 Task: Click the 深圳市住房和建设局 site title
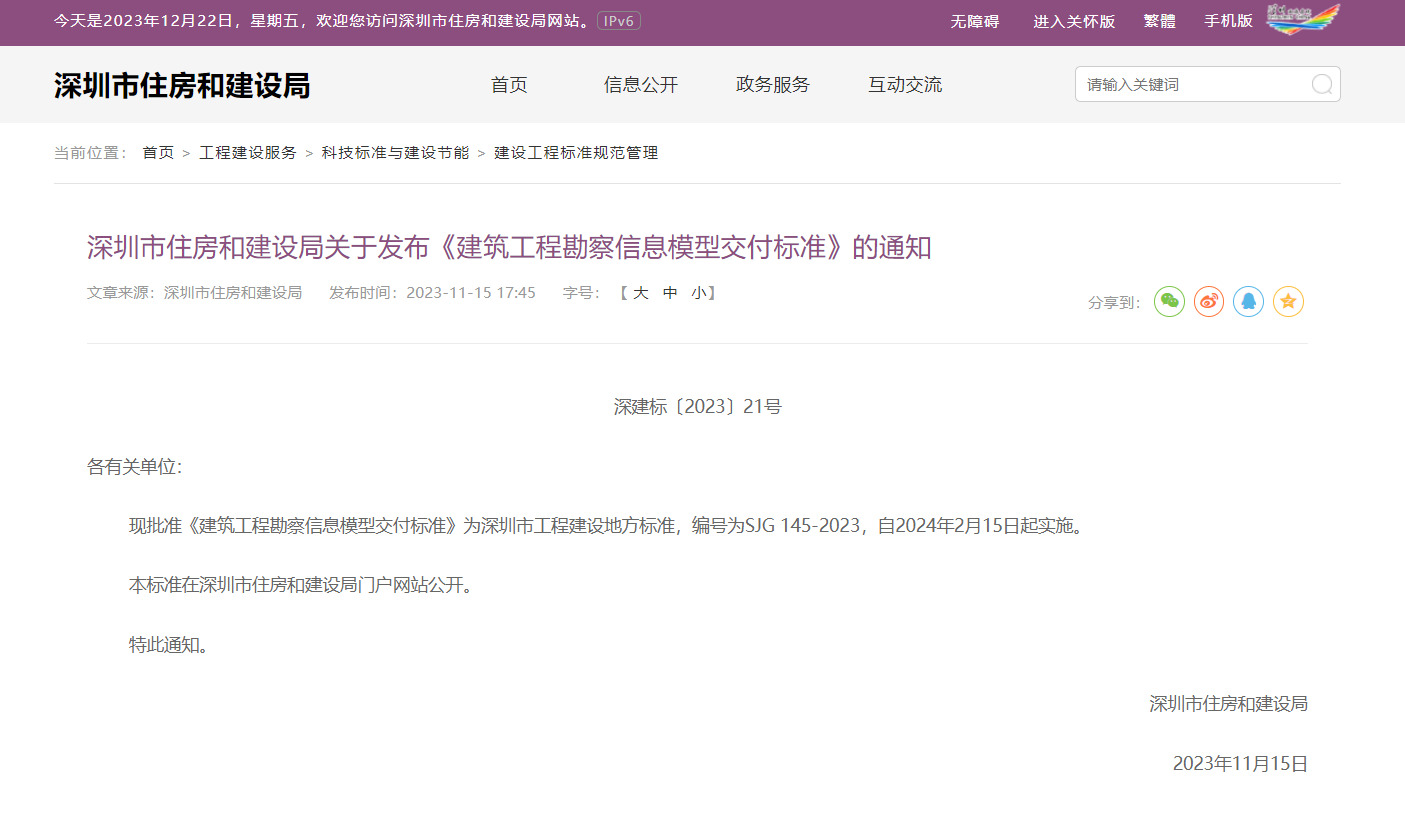pos(182,86)
